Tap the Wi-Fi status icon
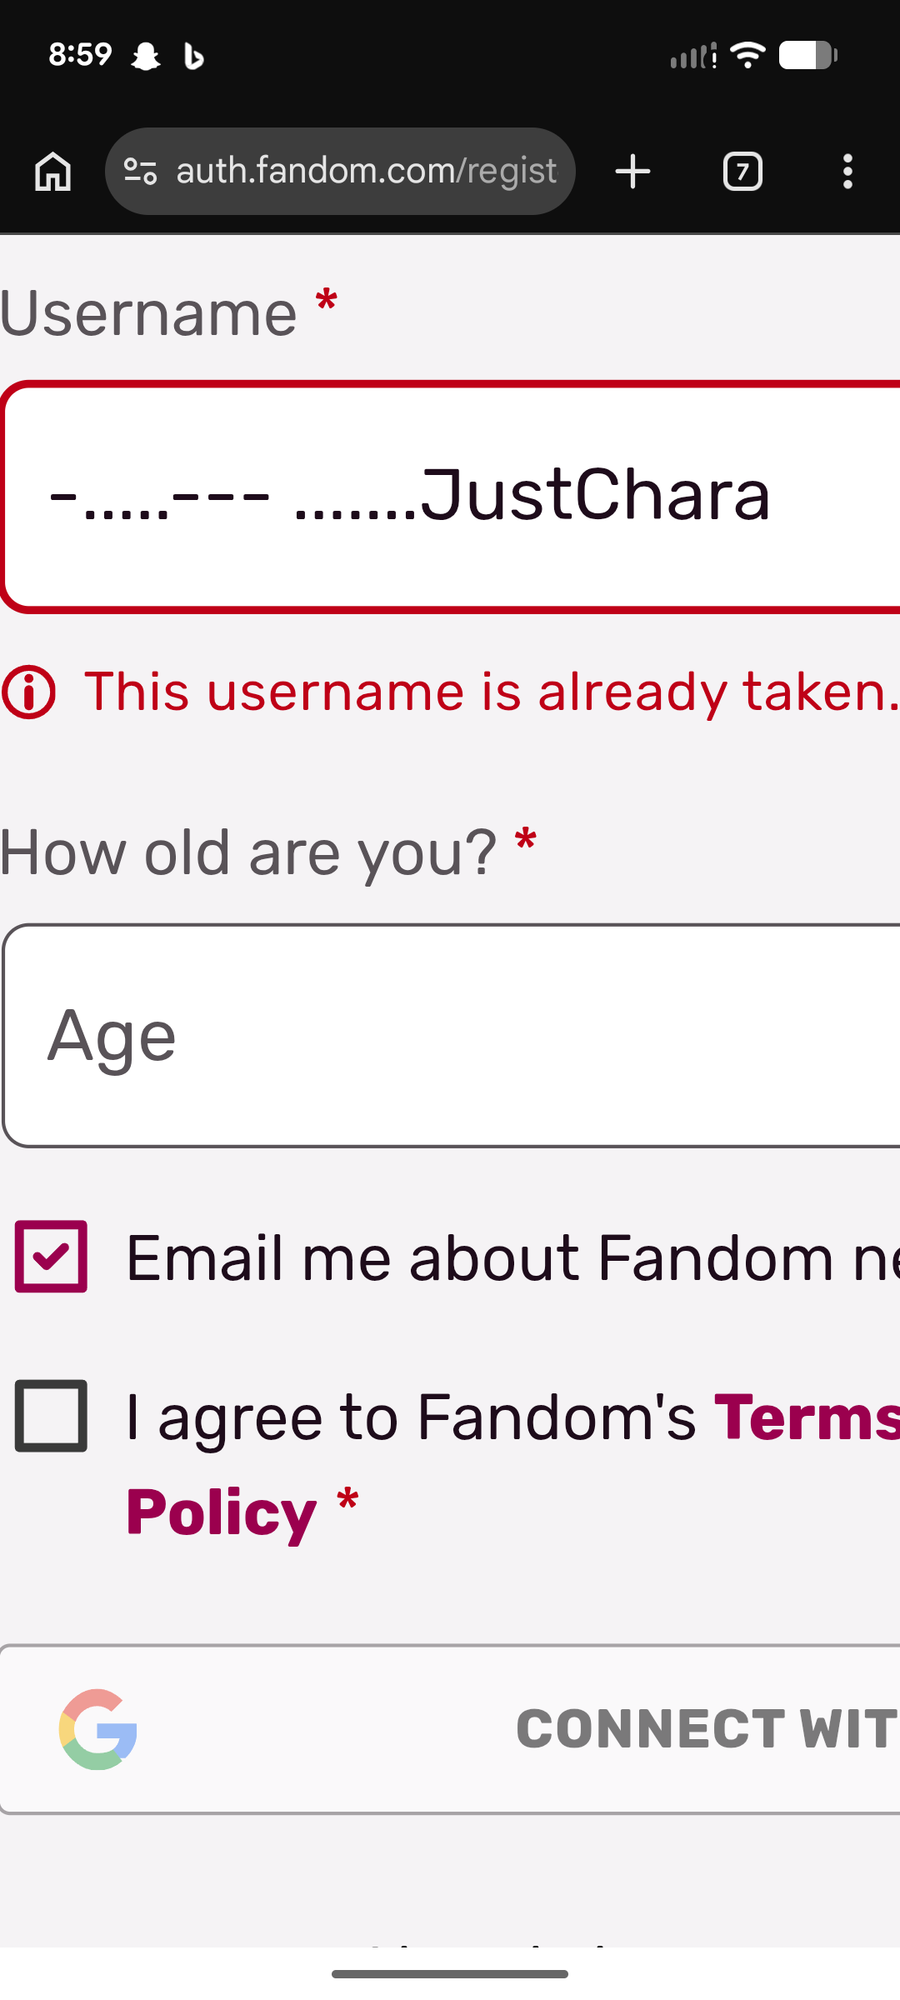Screen dimensions: 900x2000 tap(748, 55)
